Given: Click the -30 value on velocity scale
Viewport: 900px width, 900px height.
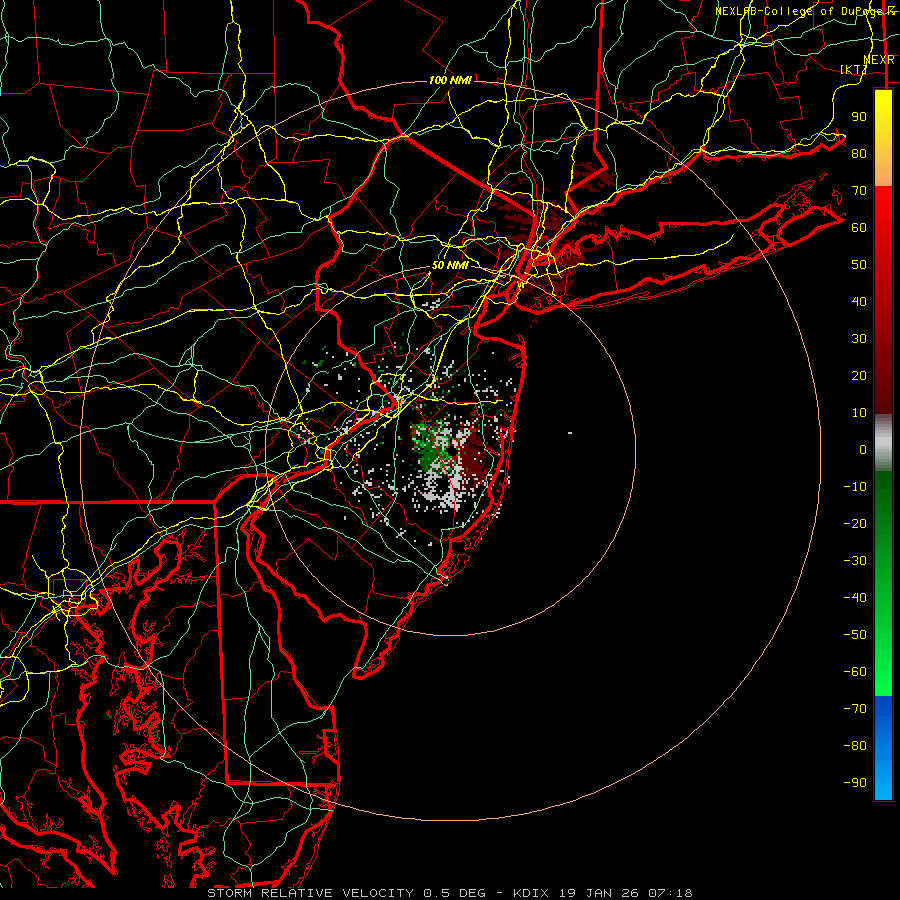Looking at the screenshot, I should pos(855,561).
